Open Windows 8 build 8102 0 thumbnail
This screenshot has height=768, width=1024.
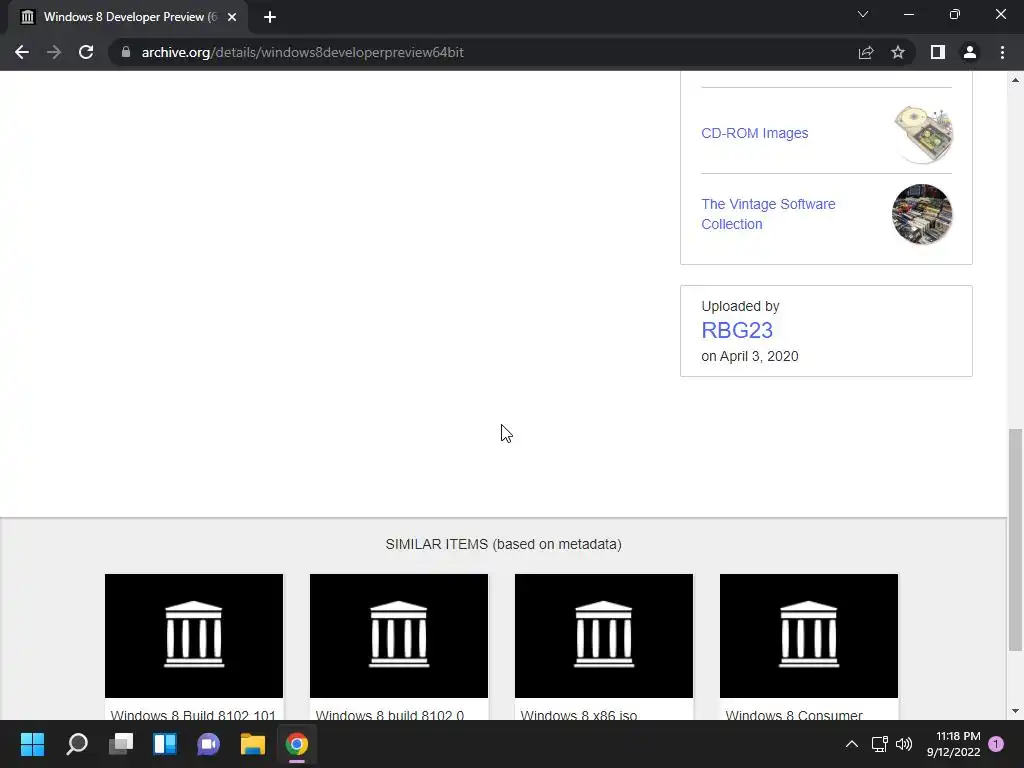399,635
